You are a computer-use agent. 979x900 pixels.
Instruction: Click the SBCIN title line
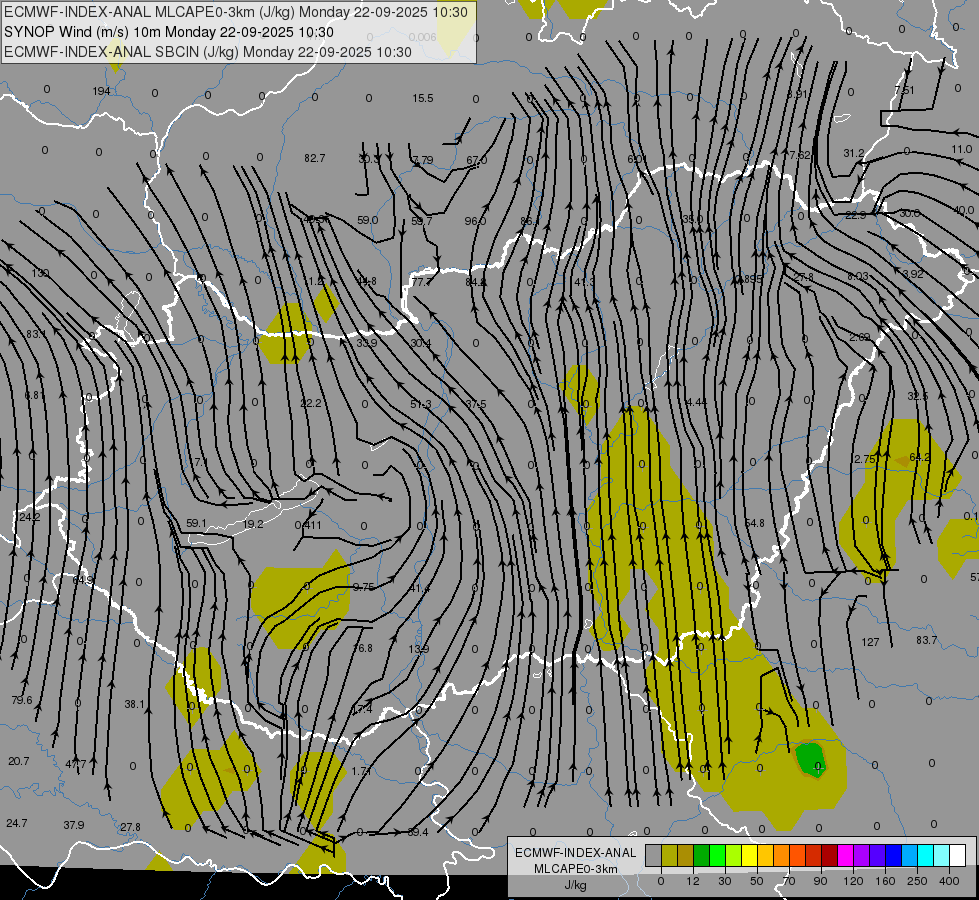click(208, 52)
